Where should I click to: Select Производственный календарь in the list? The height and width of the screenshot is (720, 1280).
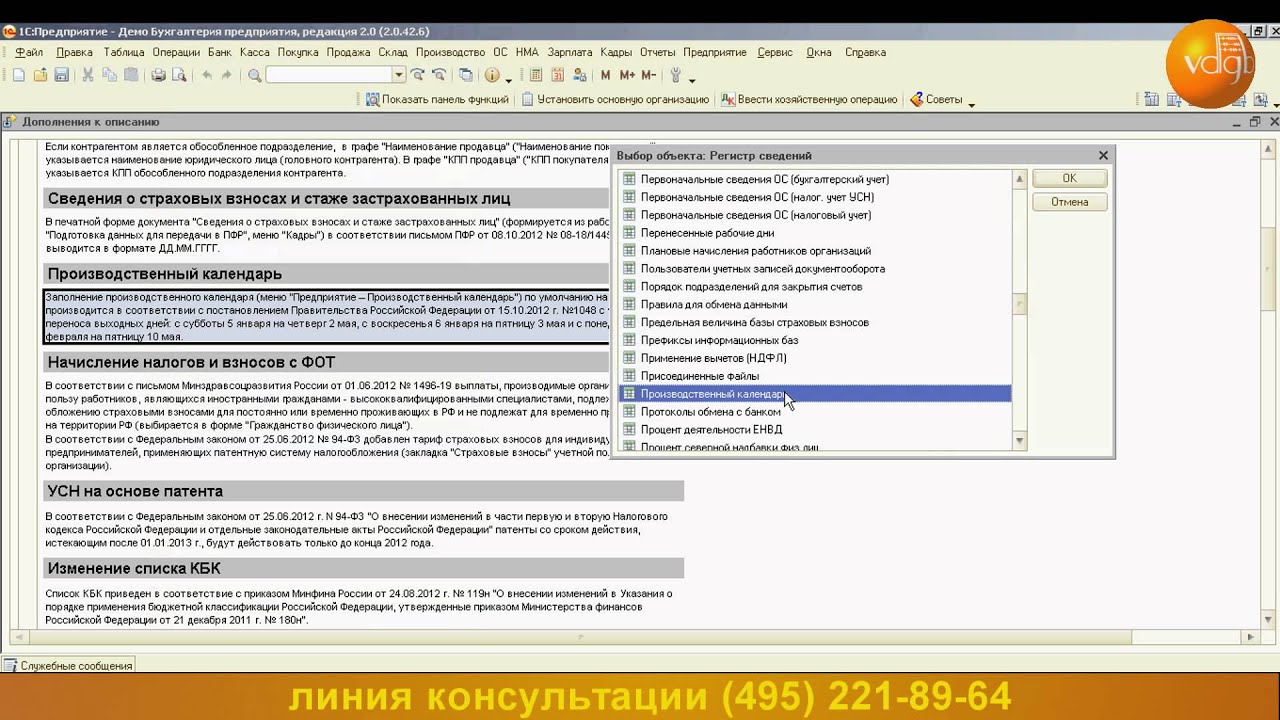(815, 394)
